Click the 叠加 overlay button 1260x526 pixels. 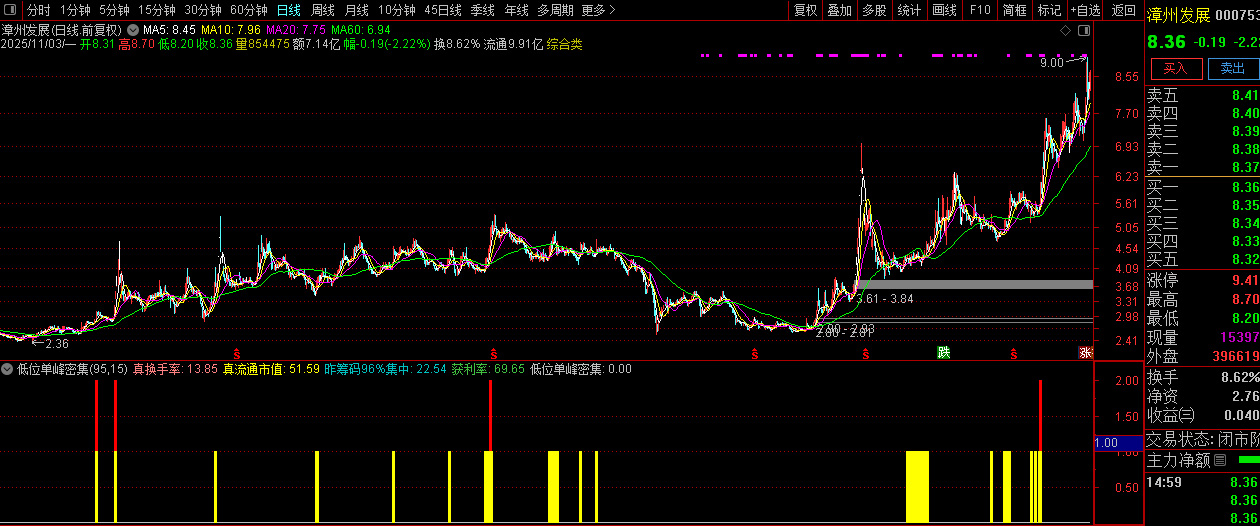[840, 10]
